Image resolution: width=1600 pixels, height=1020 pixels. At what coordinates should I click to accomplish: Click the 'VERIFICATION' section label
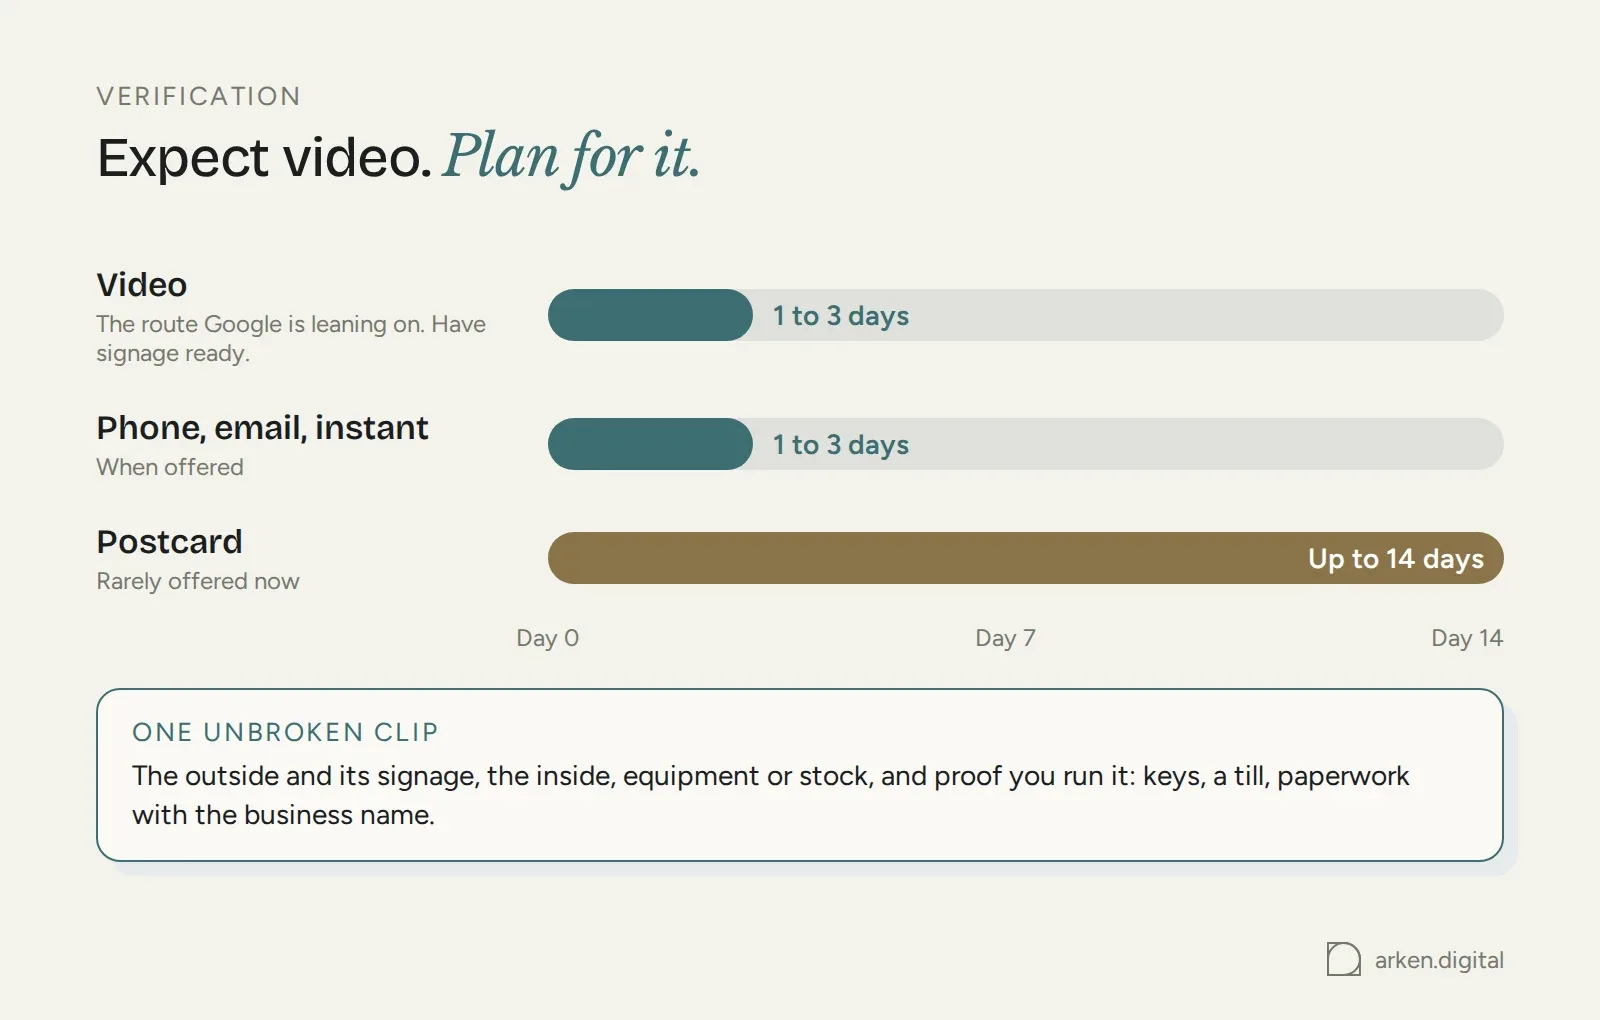(x=198, y=96)
